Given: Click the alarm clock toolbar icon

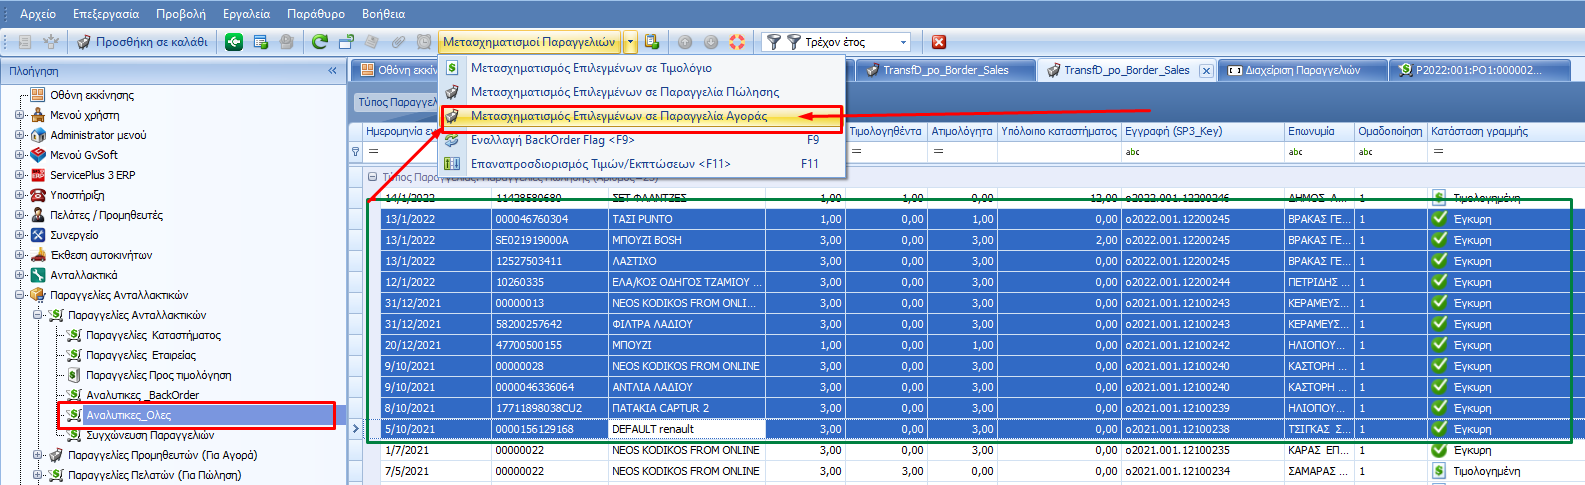Looking at the screenshot, I should (424, 42).
